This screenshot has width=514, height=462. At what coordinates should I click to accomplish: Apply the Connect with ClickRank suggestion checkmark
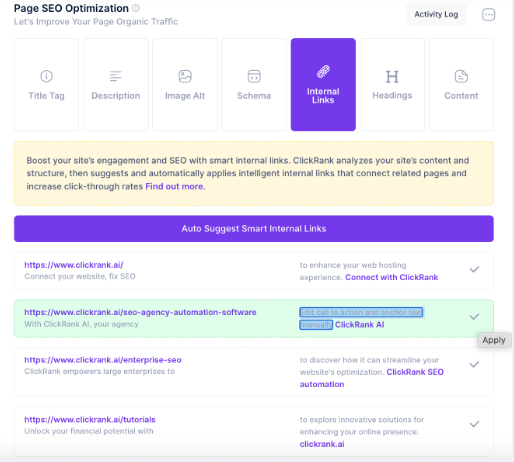[474, 269]
